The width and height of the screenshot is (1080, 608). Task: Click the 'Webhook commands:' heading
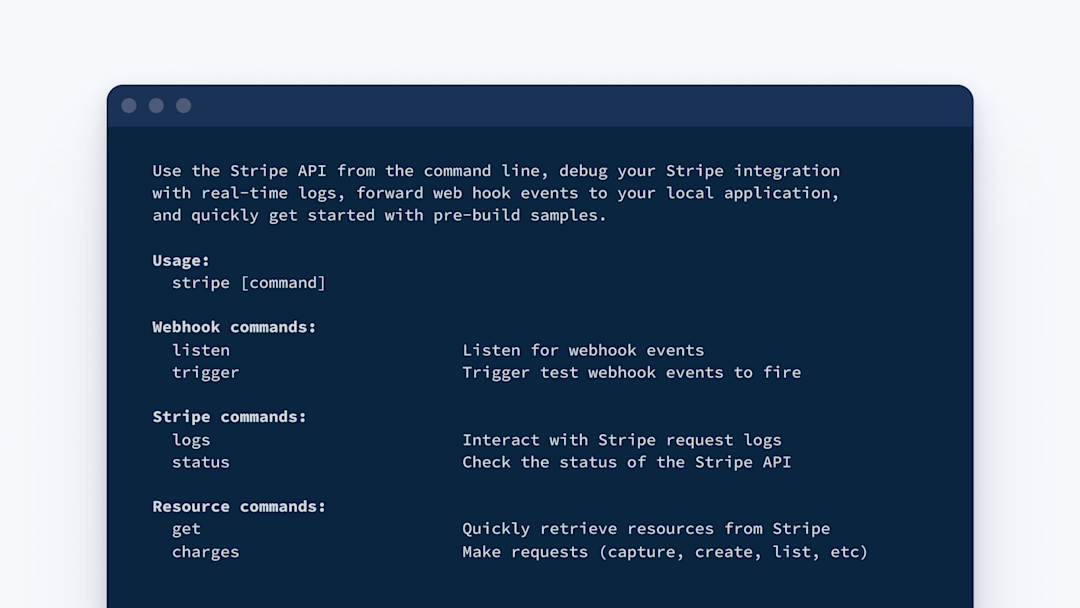pos(233,327)
